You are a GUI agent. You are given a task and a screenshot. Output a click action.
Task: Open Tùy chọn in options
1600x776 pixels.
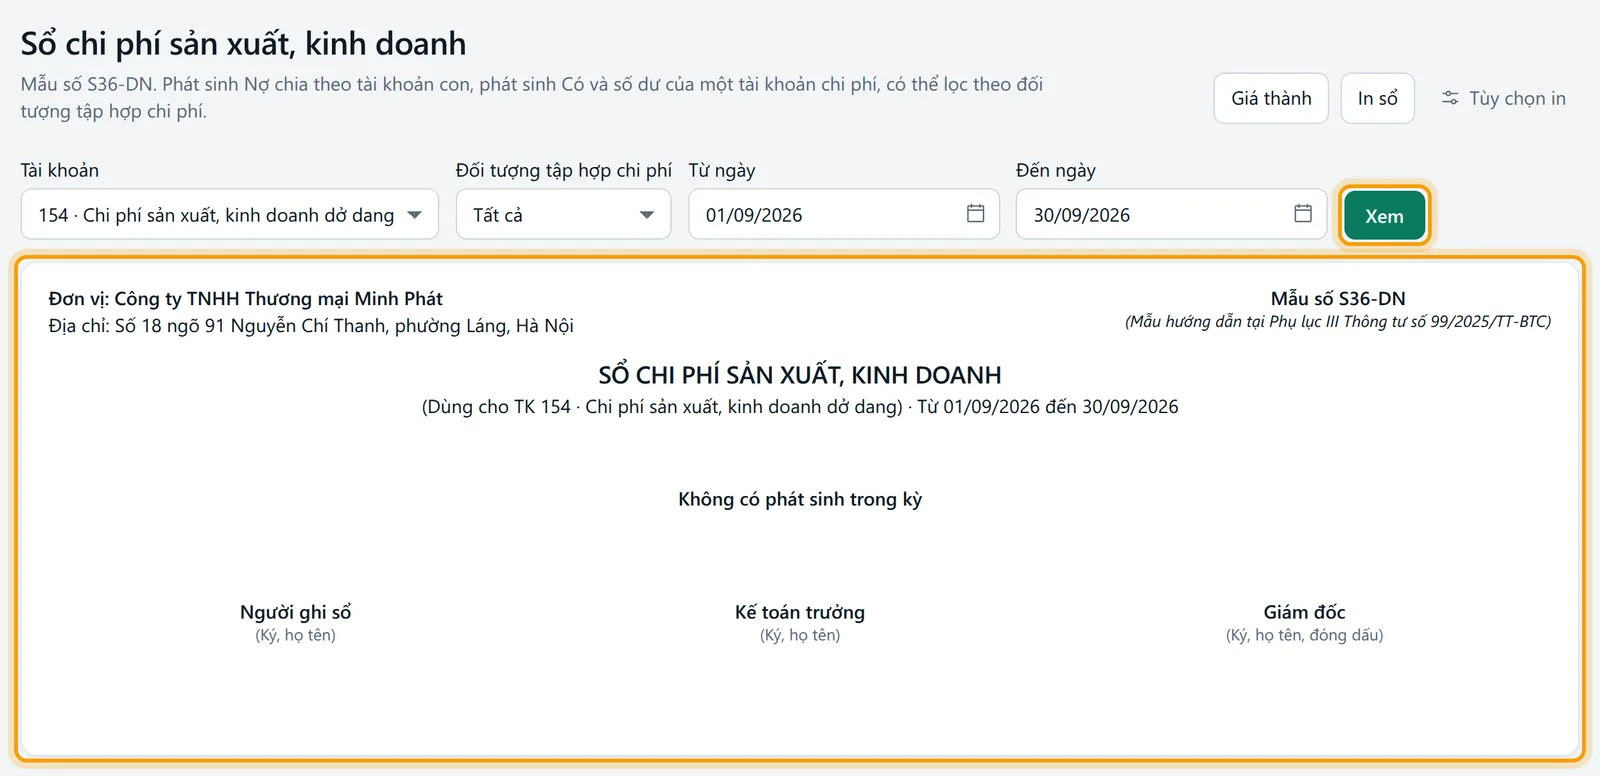pyautogui.click(x=1503, y=98)
